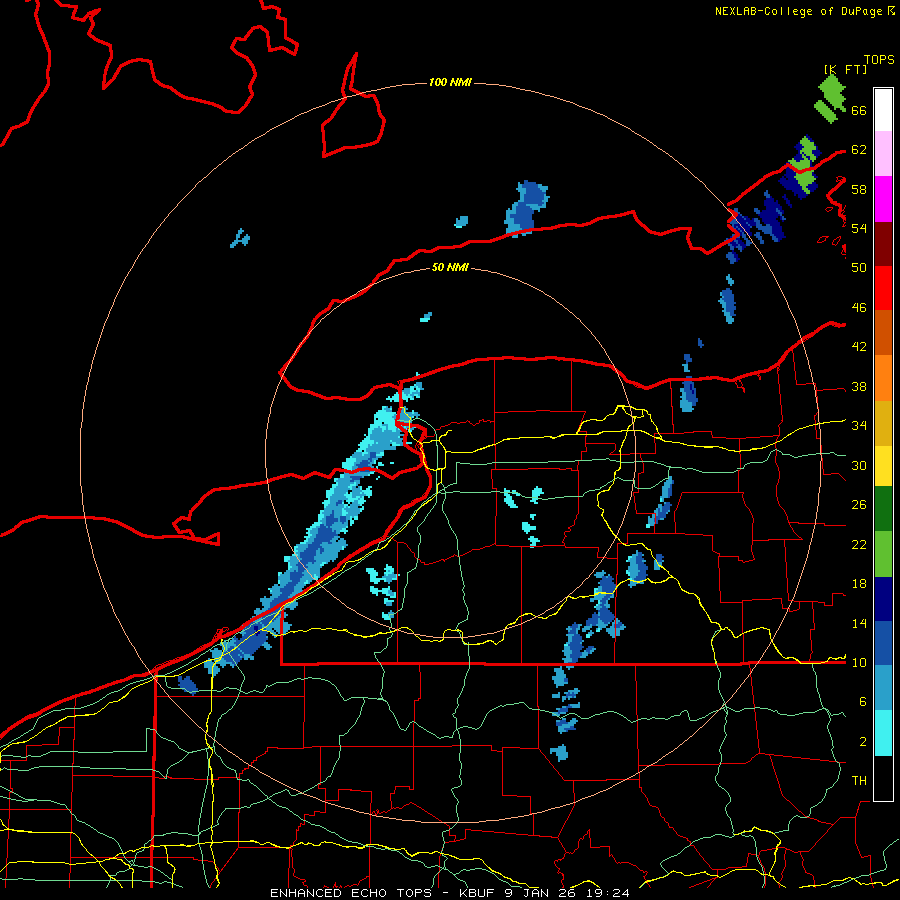This screenshot has height=900, width=900.
Task: Click the 22 value on the legend scale
Action: point(859,545)
